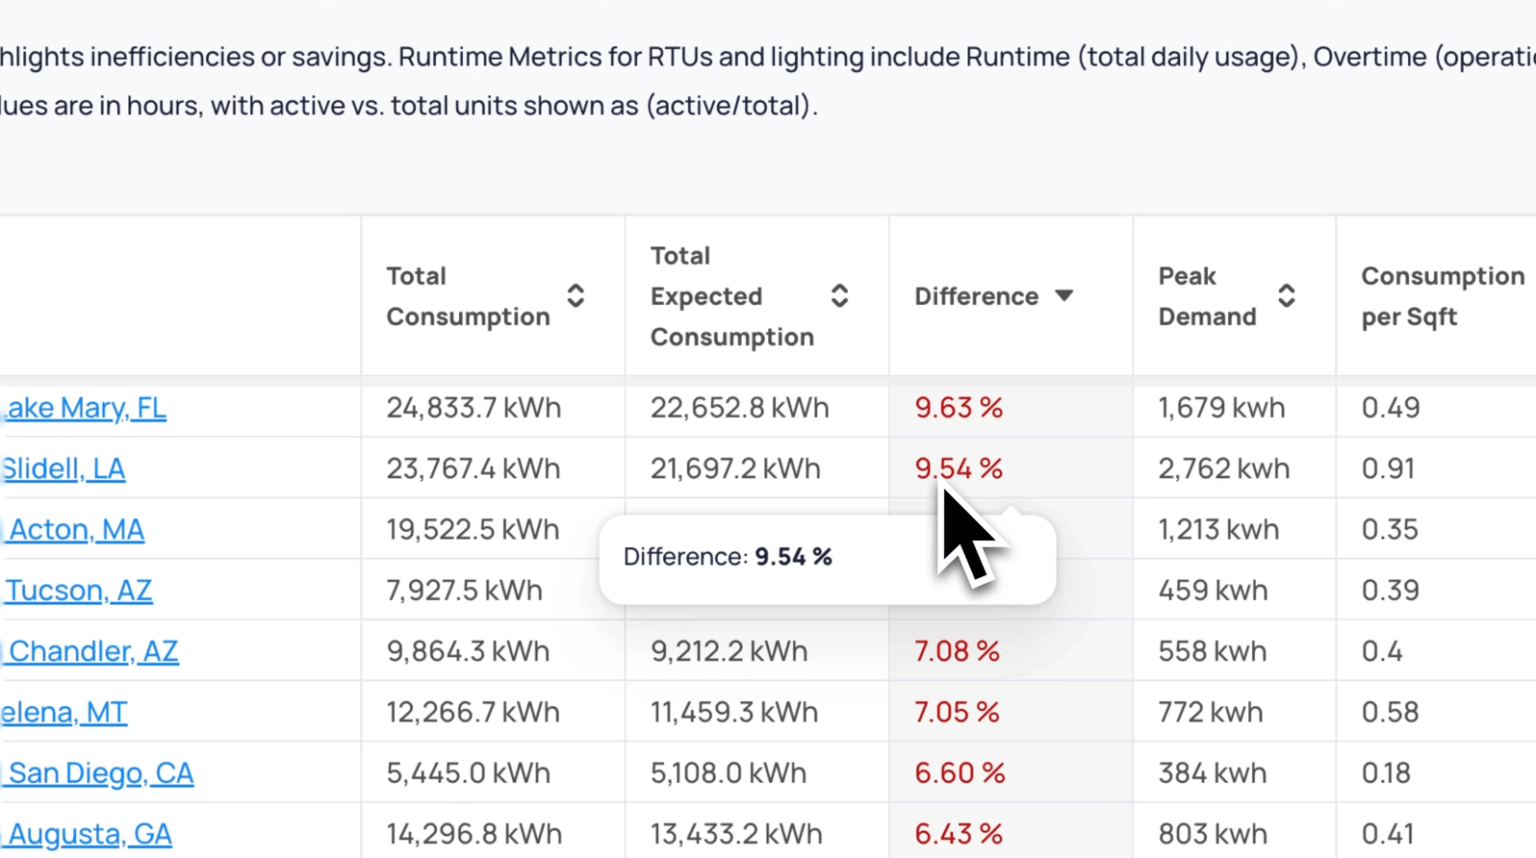Click the 9.54 % difference cell

pos(958,469)
